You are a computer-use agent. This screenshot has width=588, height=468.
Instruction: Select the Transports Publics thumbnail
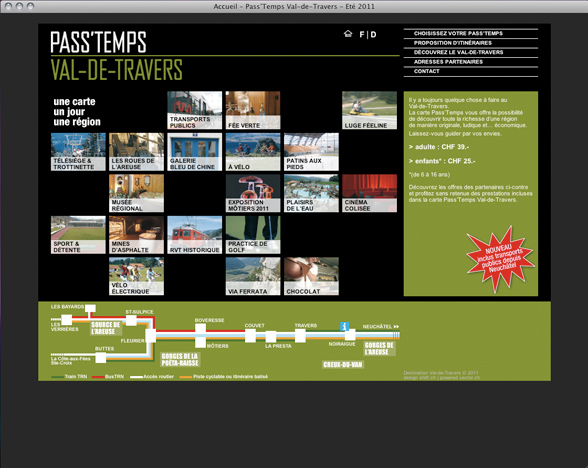pyautogui.click(x=195, y=110)
